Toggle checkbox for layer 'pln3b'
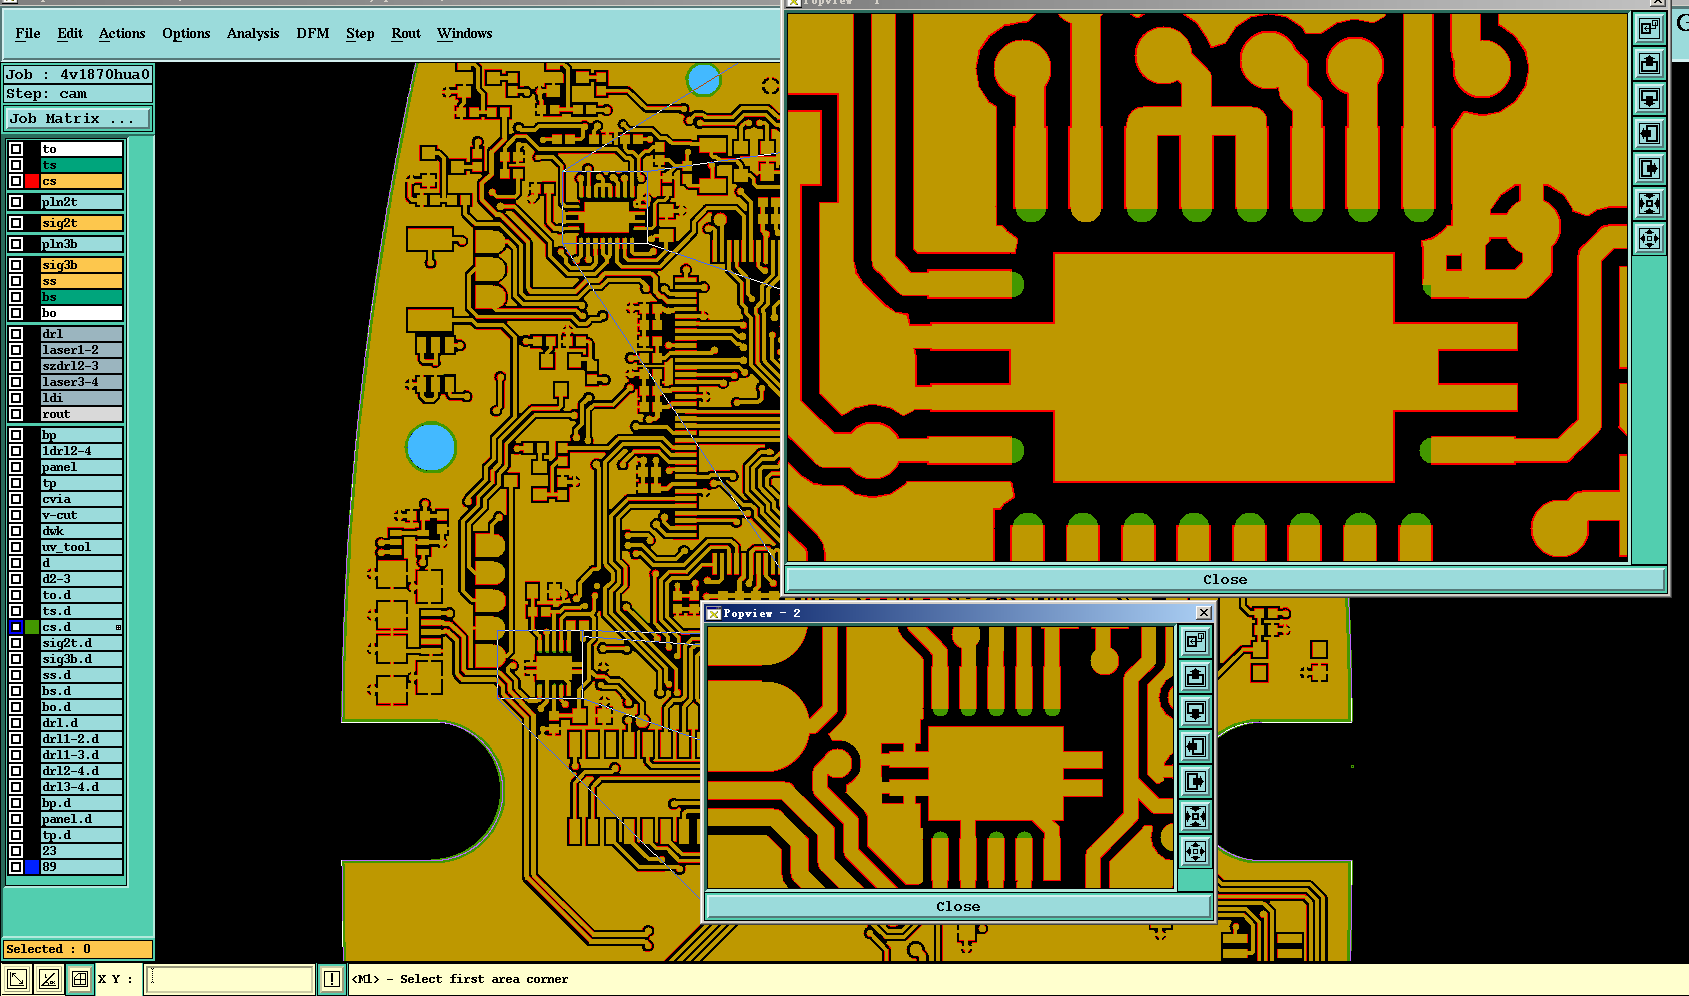Image resolution: width=1689 pixels, height=996 pixels. 16,244
